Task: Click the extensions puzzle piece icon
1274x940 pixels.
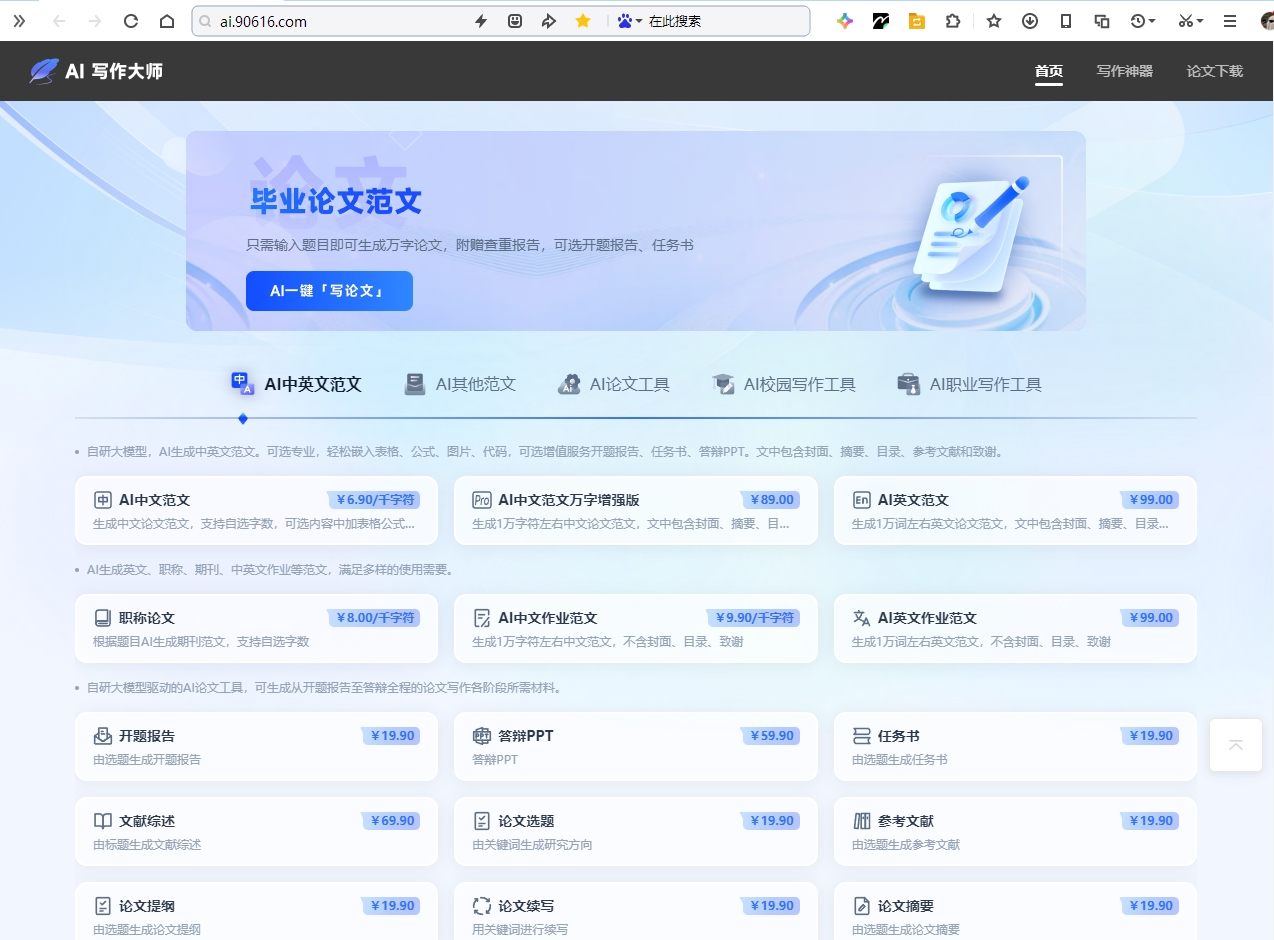Action: [953, 21]
